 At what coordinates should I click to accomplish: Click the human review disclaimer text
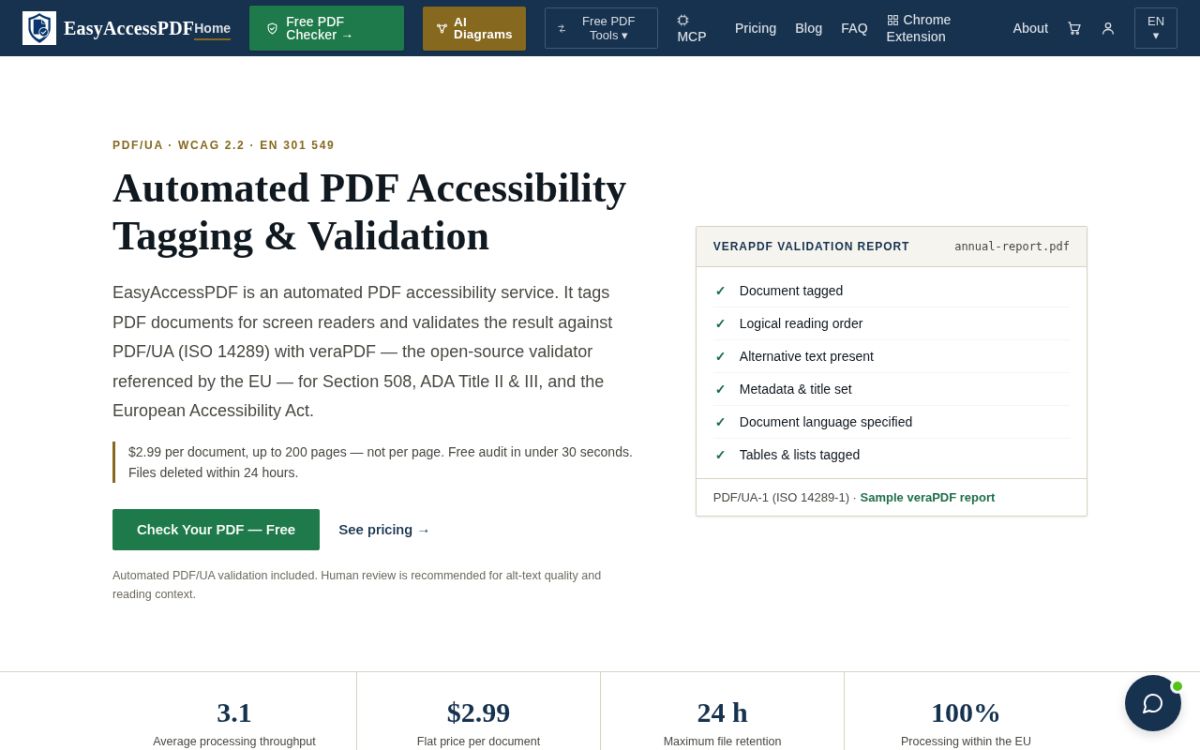[357, 584]
